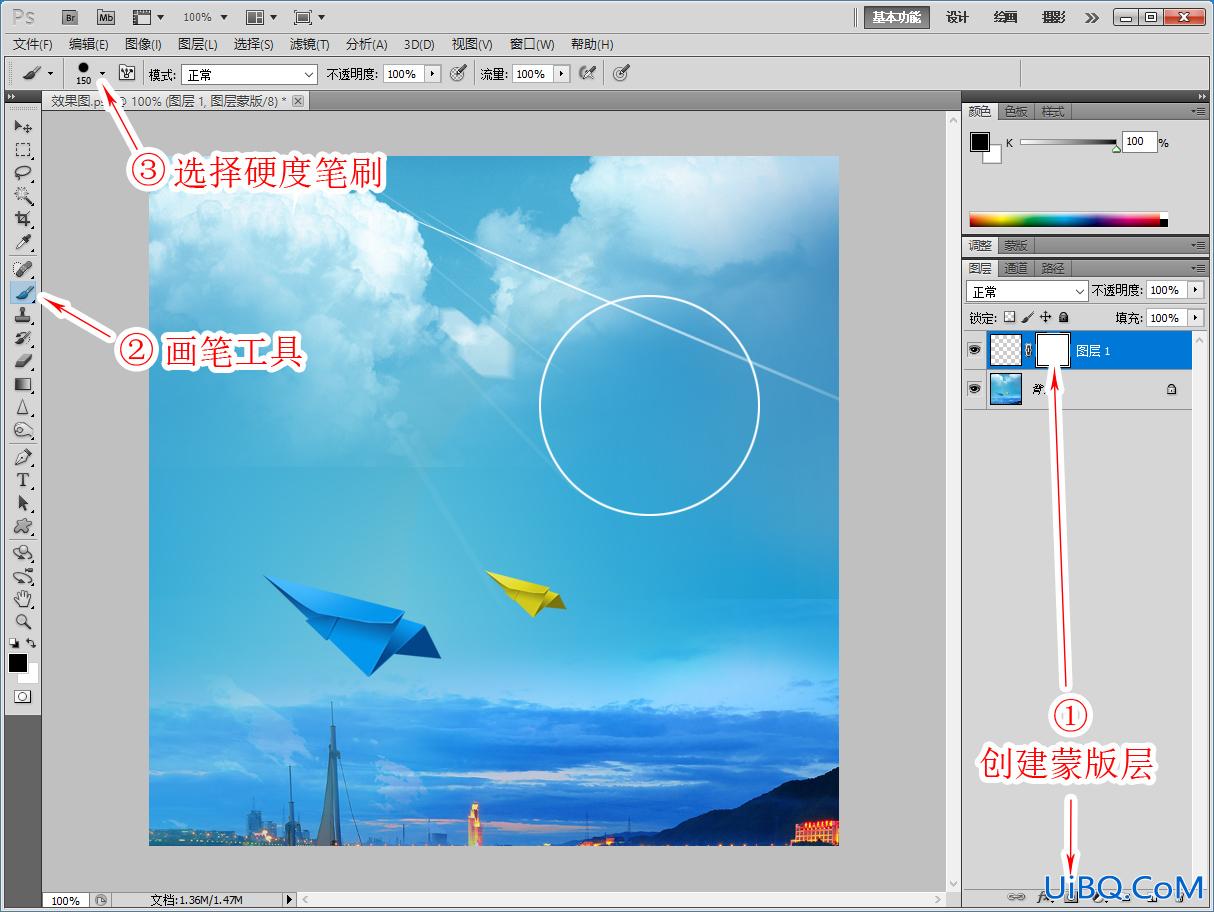Open the brush 模式 dropdown

pyautogui.click(x=249, y=74)
